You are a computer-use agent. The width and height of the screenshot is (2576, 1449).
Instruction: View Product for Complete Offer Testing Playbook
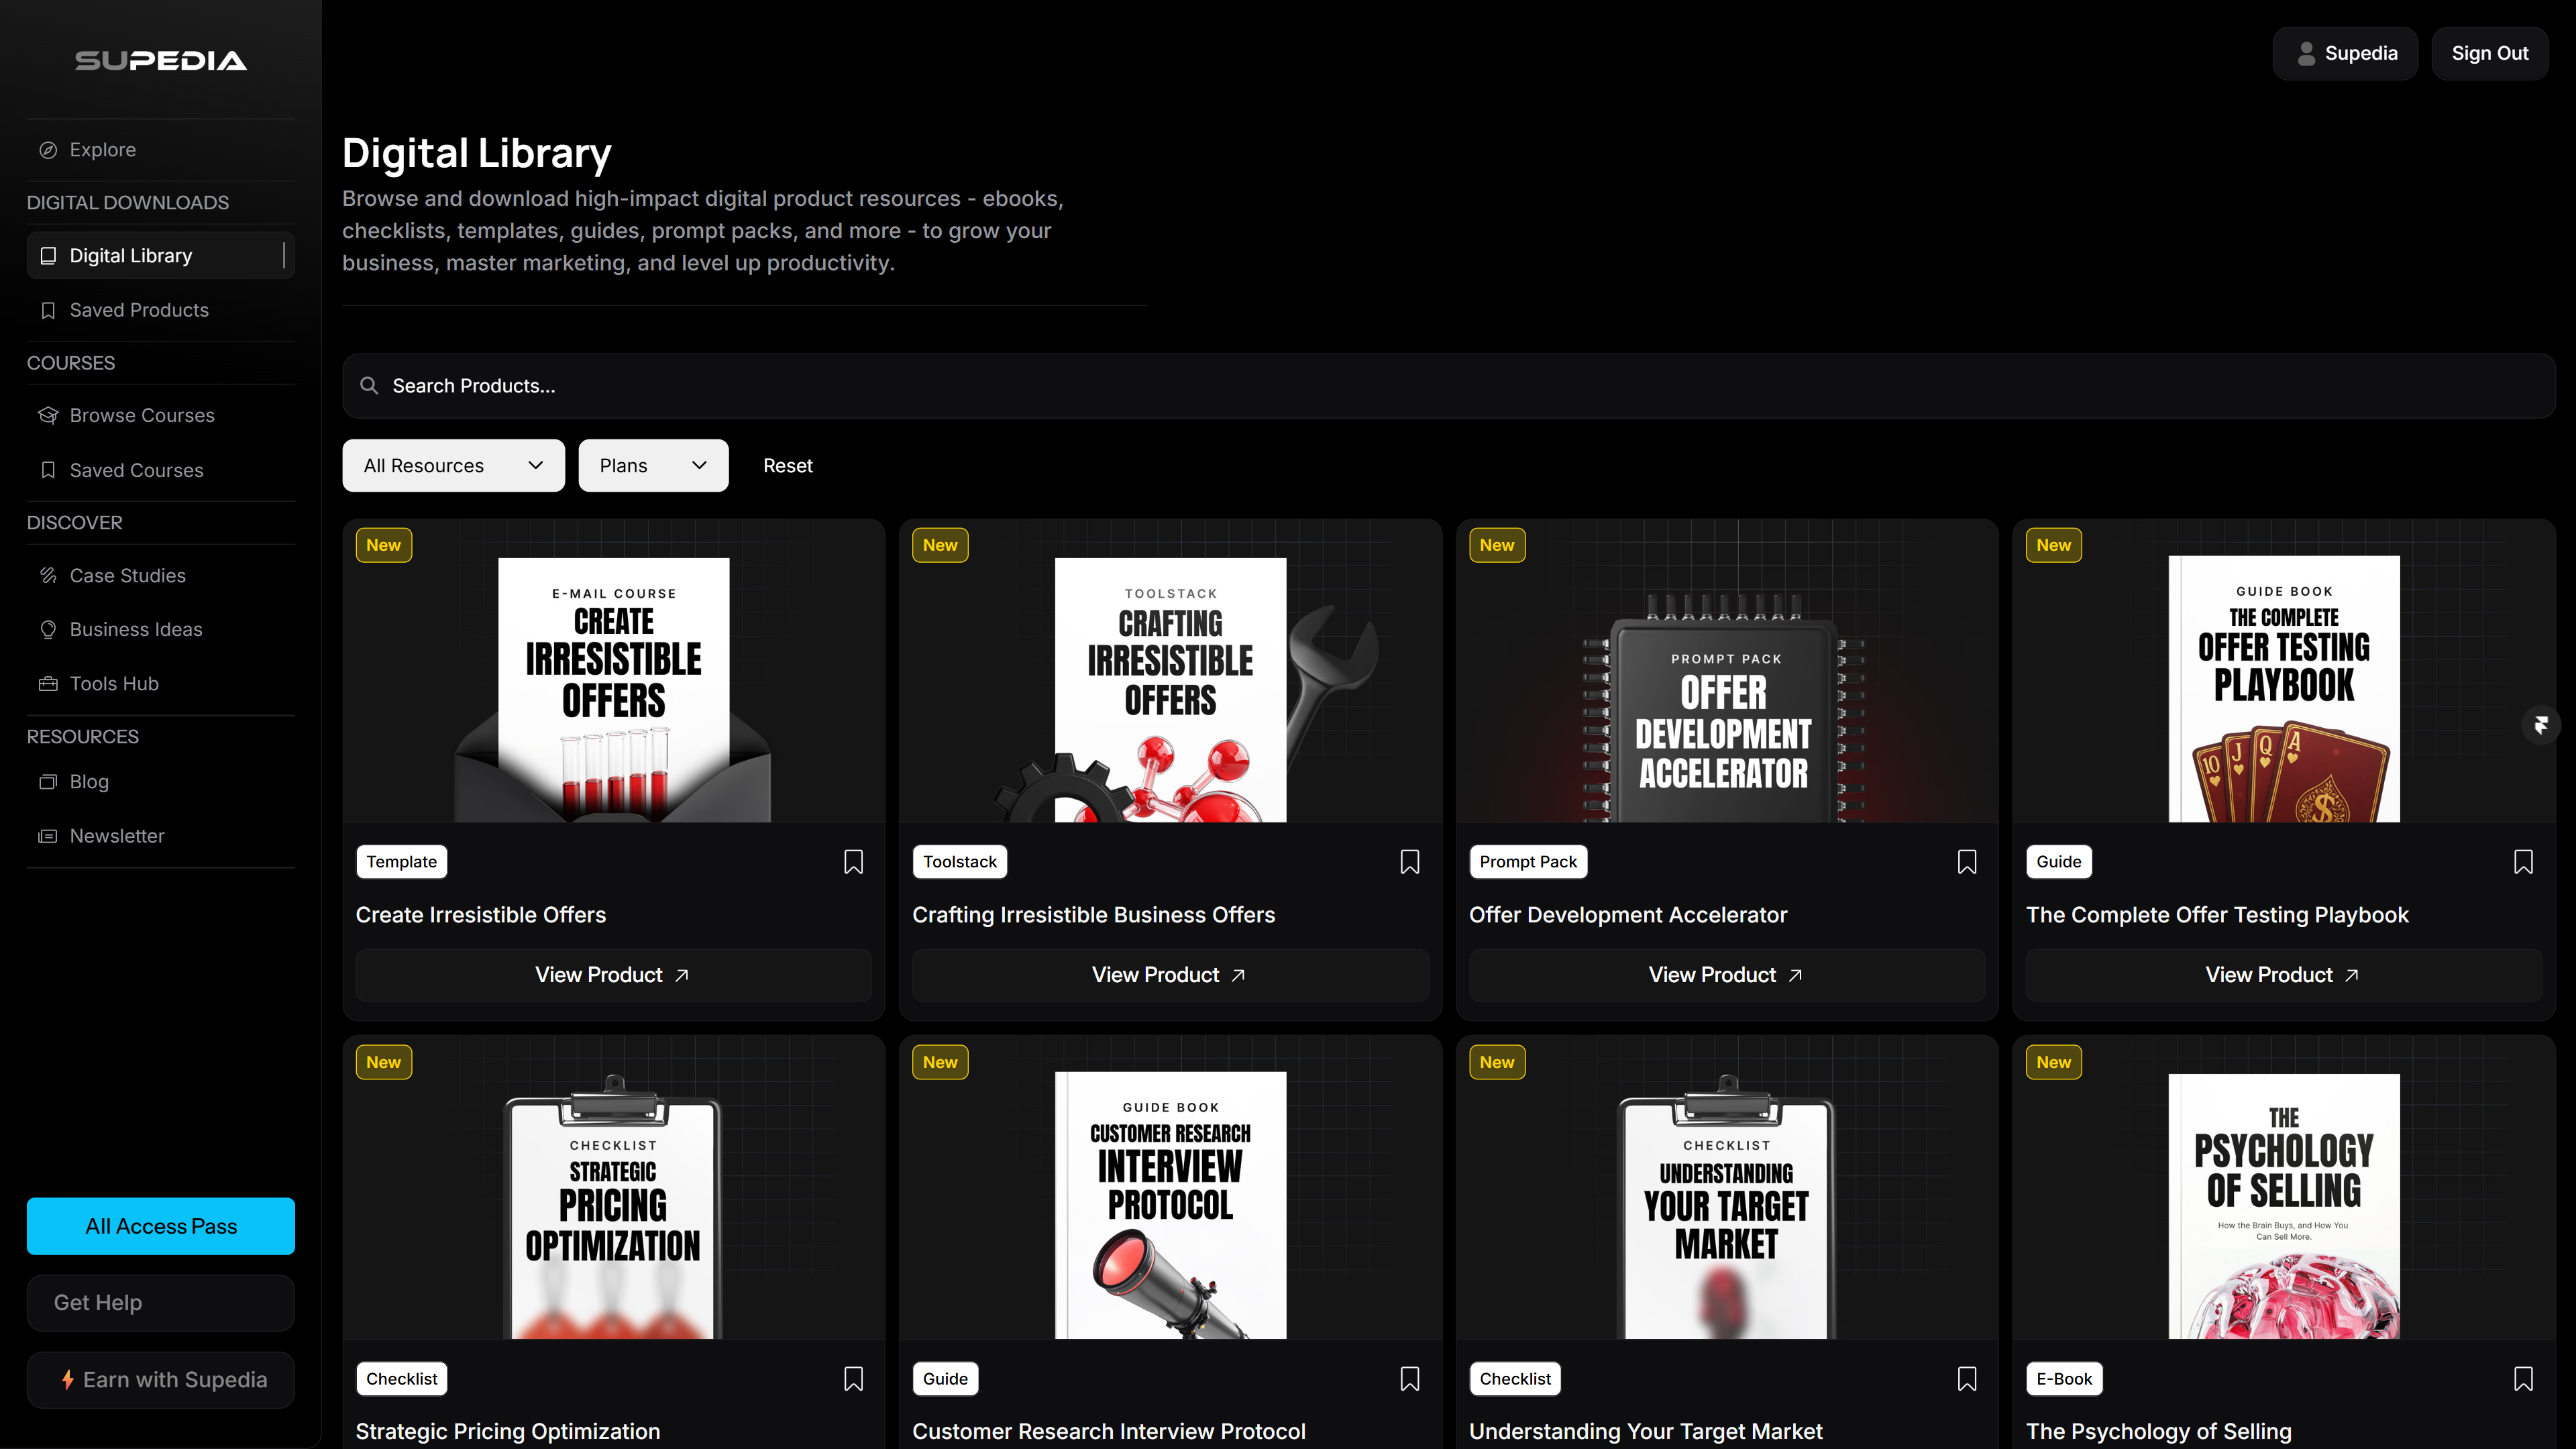point(2284,975)
